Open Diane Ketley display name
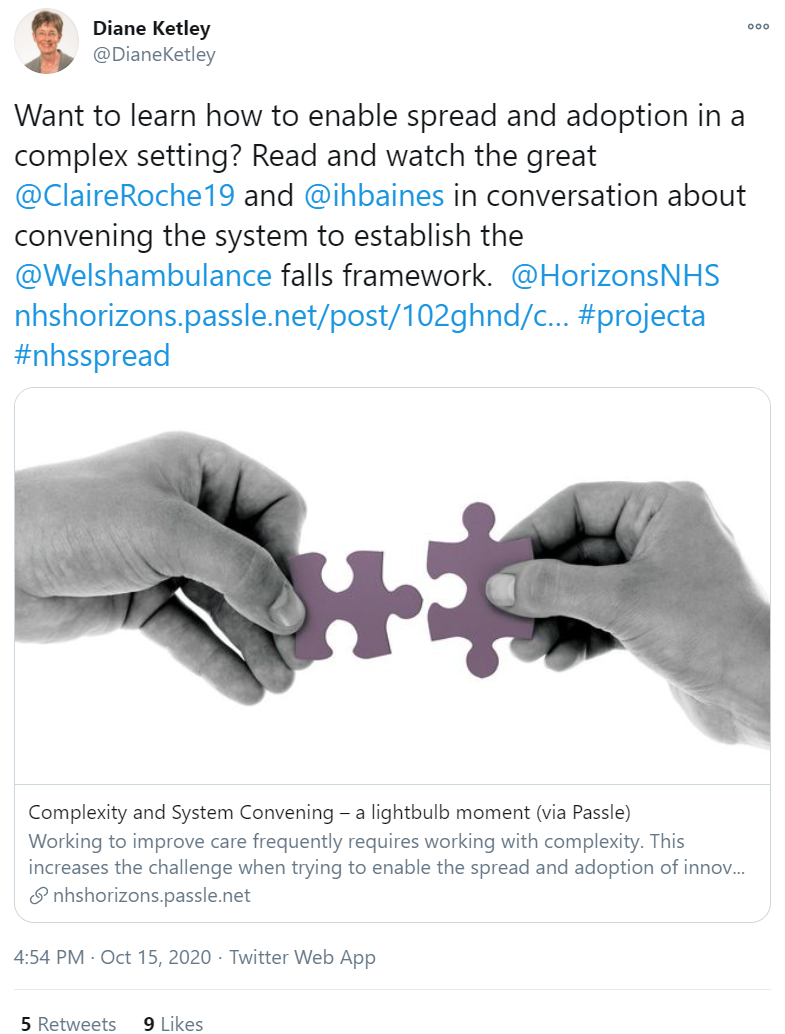 pos(152,28)
